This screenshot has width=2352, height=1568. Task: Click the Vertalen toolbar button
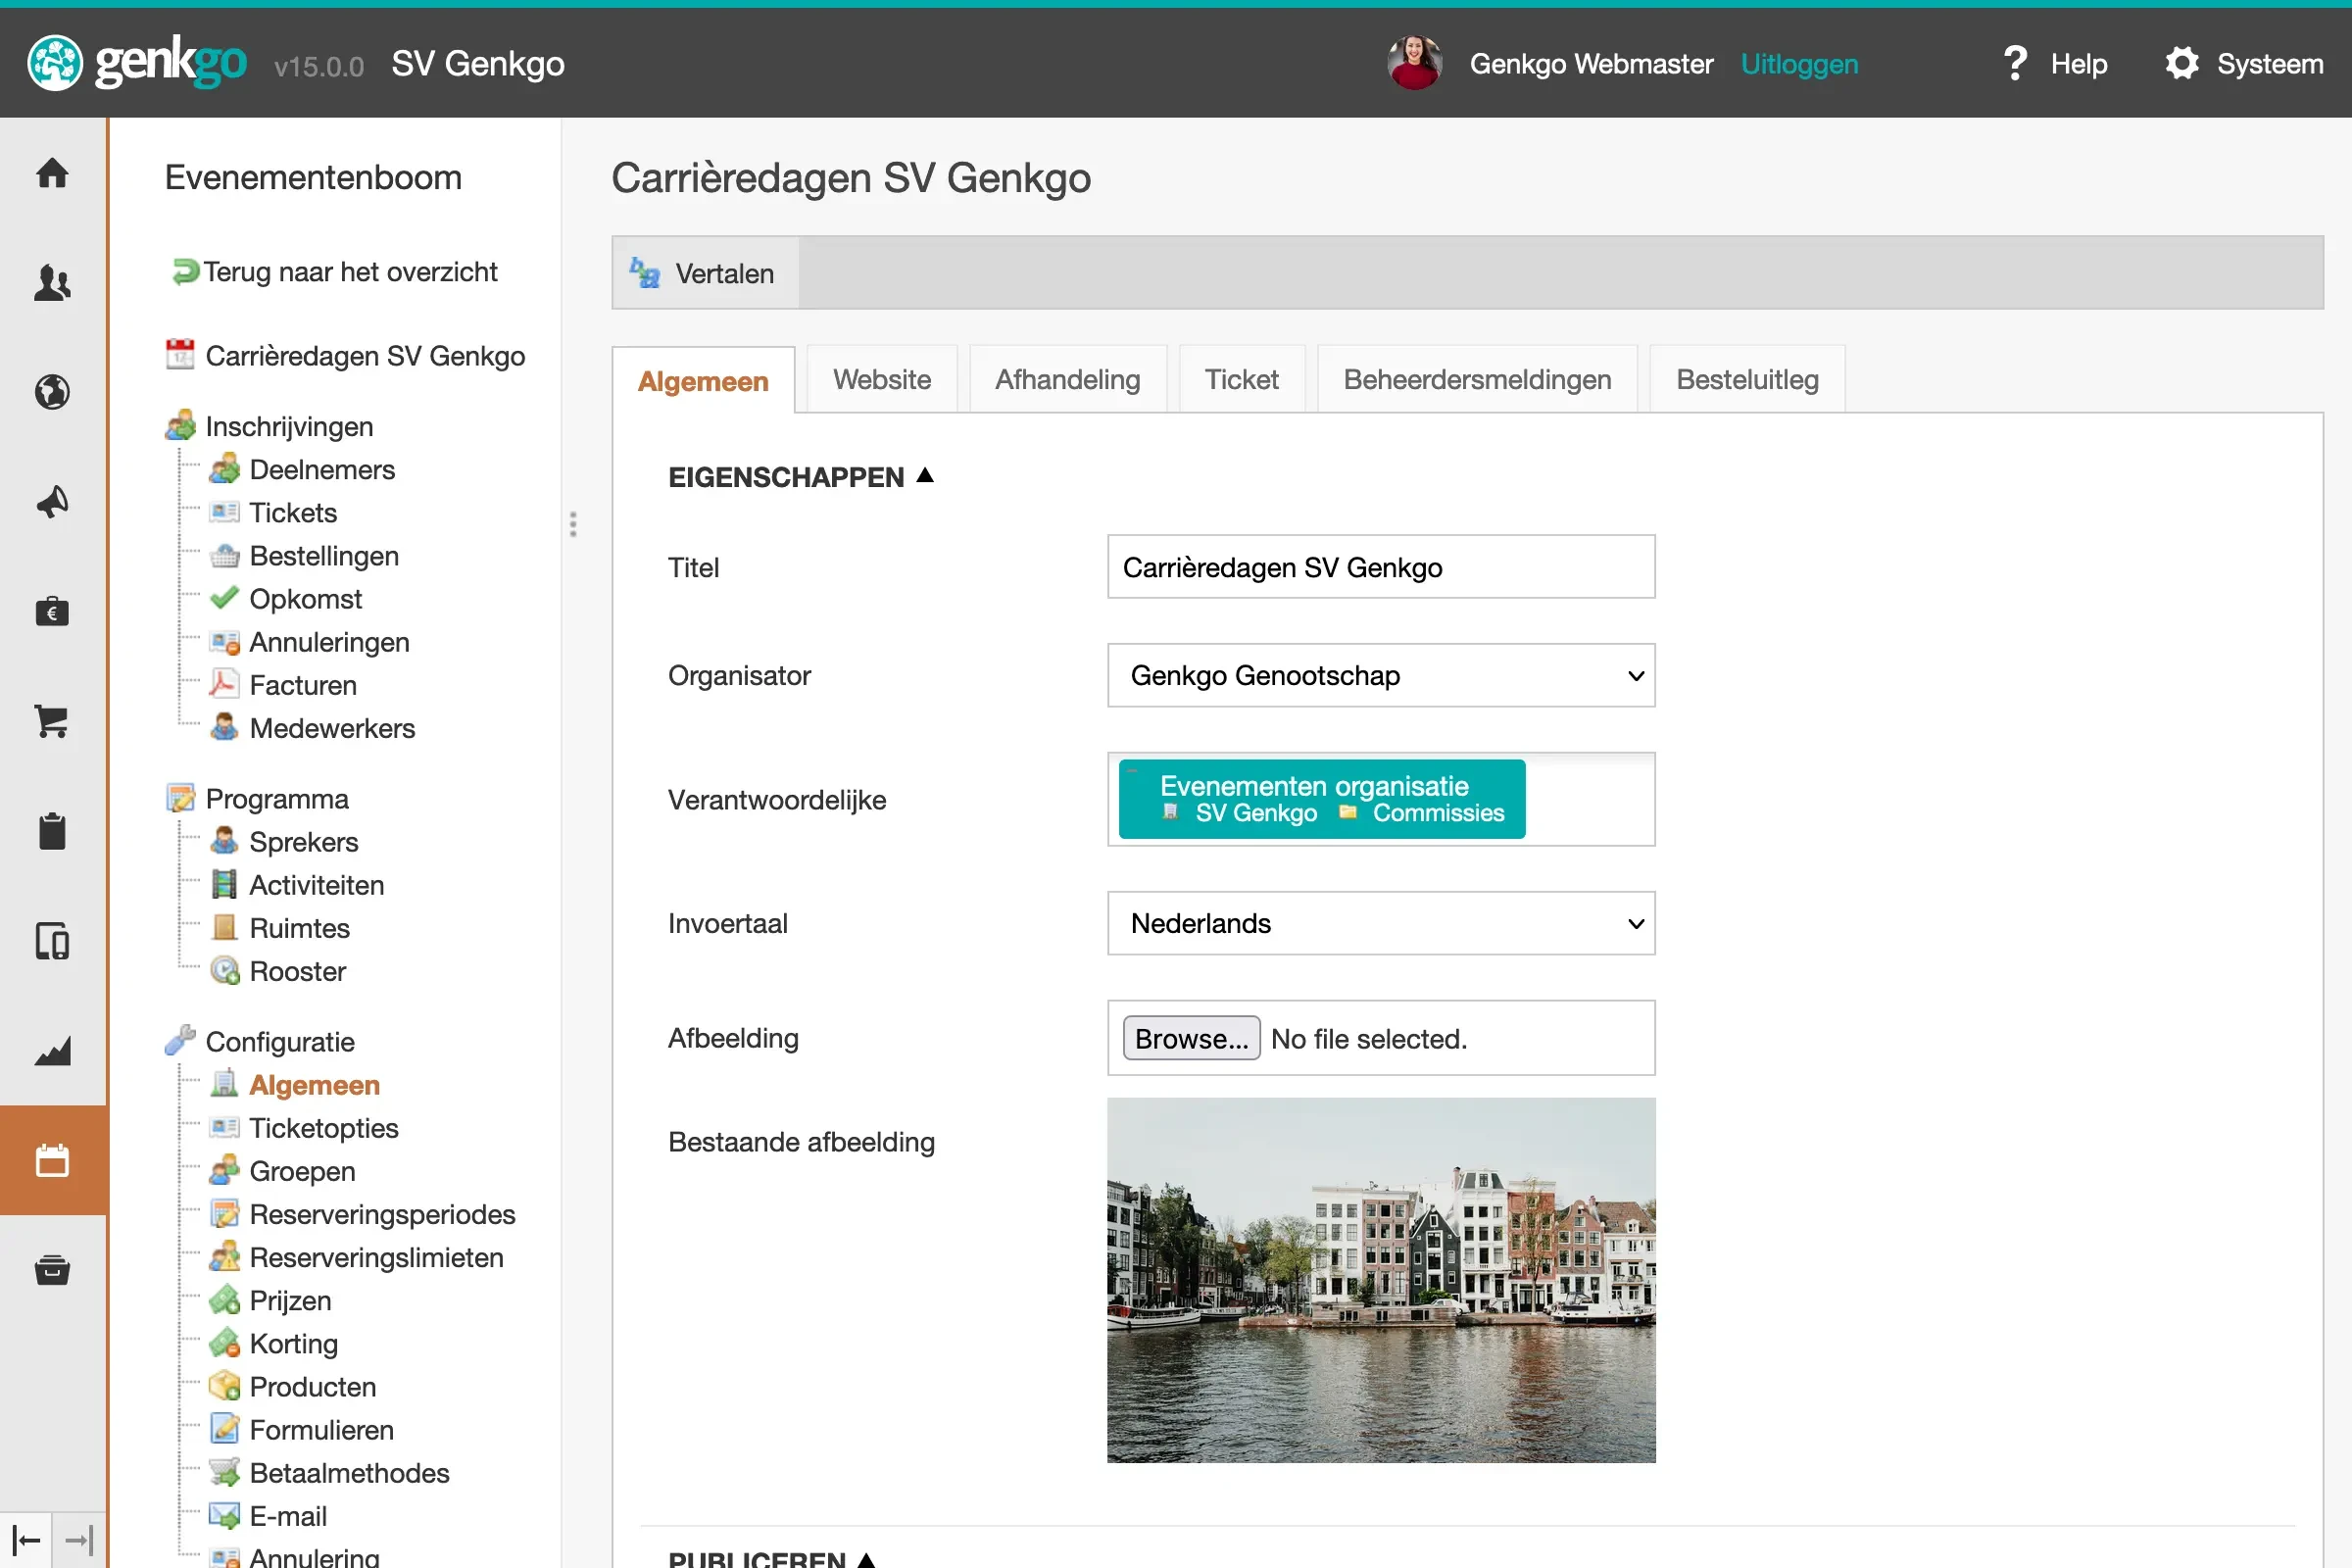pos(705,273)
